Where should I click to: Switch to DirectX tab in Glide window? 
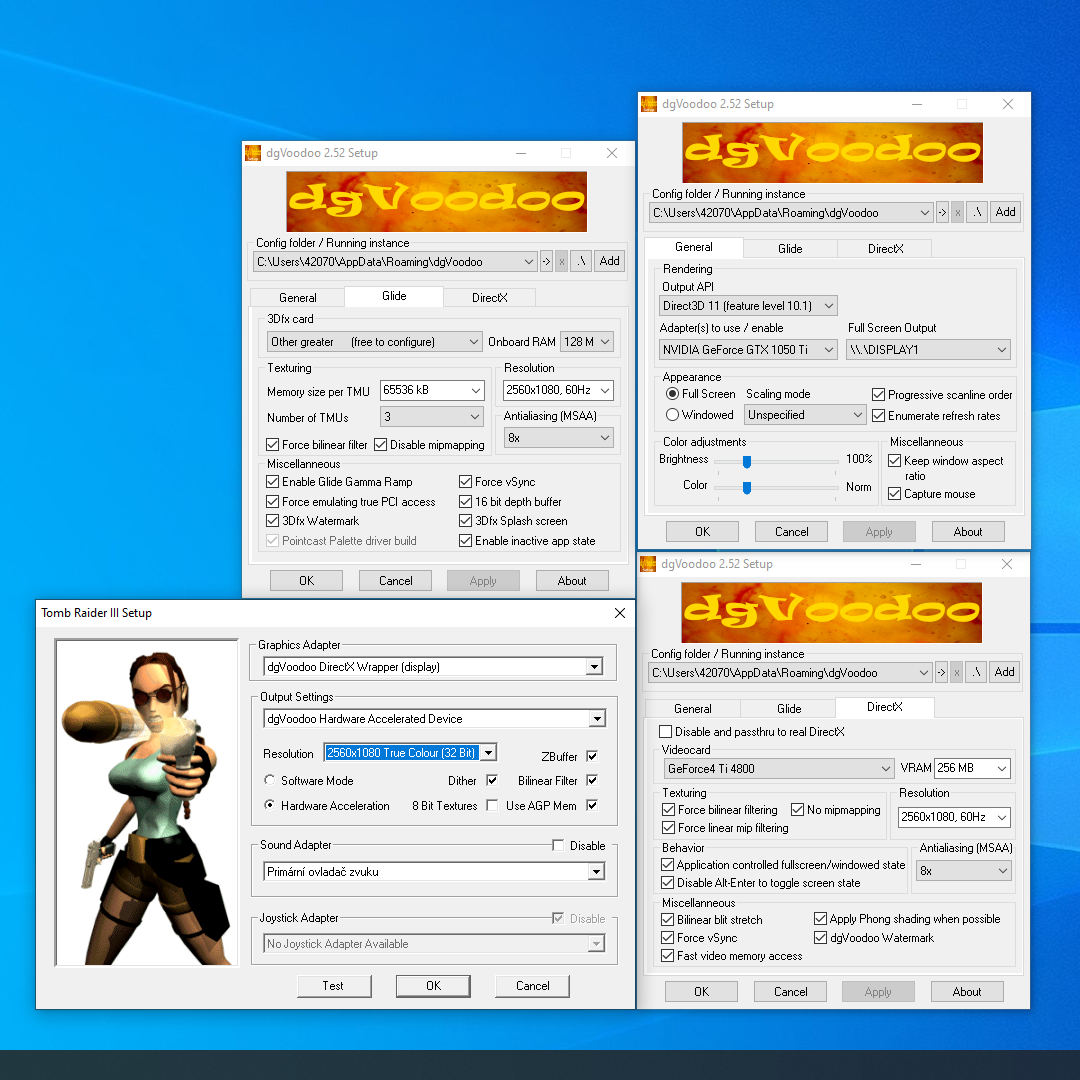[490, 298]
